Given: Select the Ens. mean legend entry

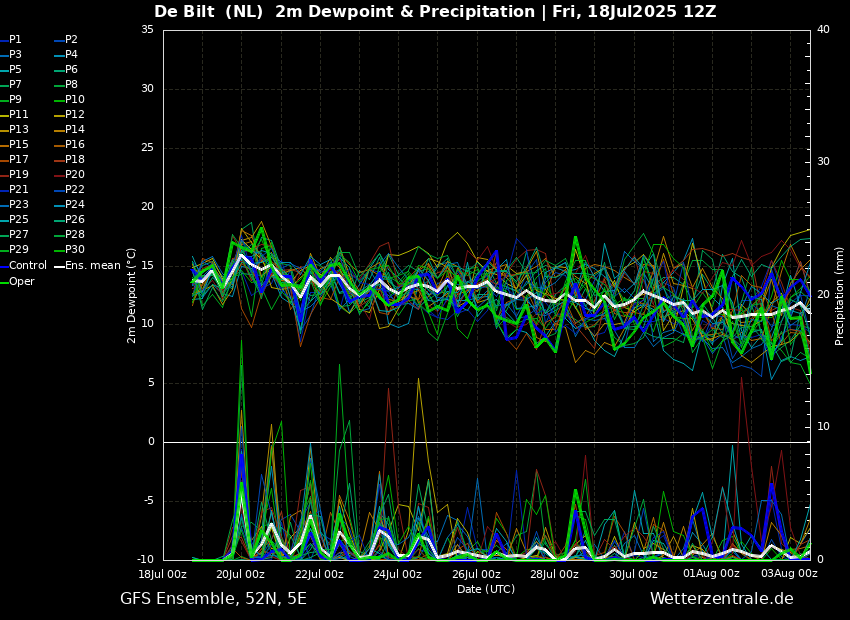Looking at the screenshot, I should (x=87, y=266).
